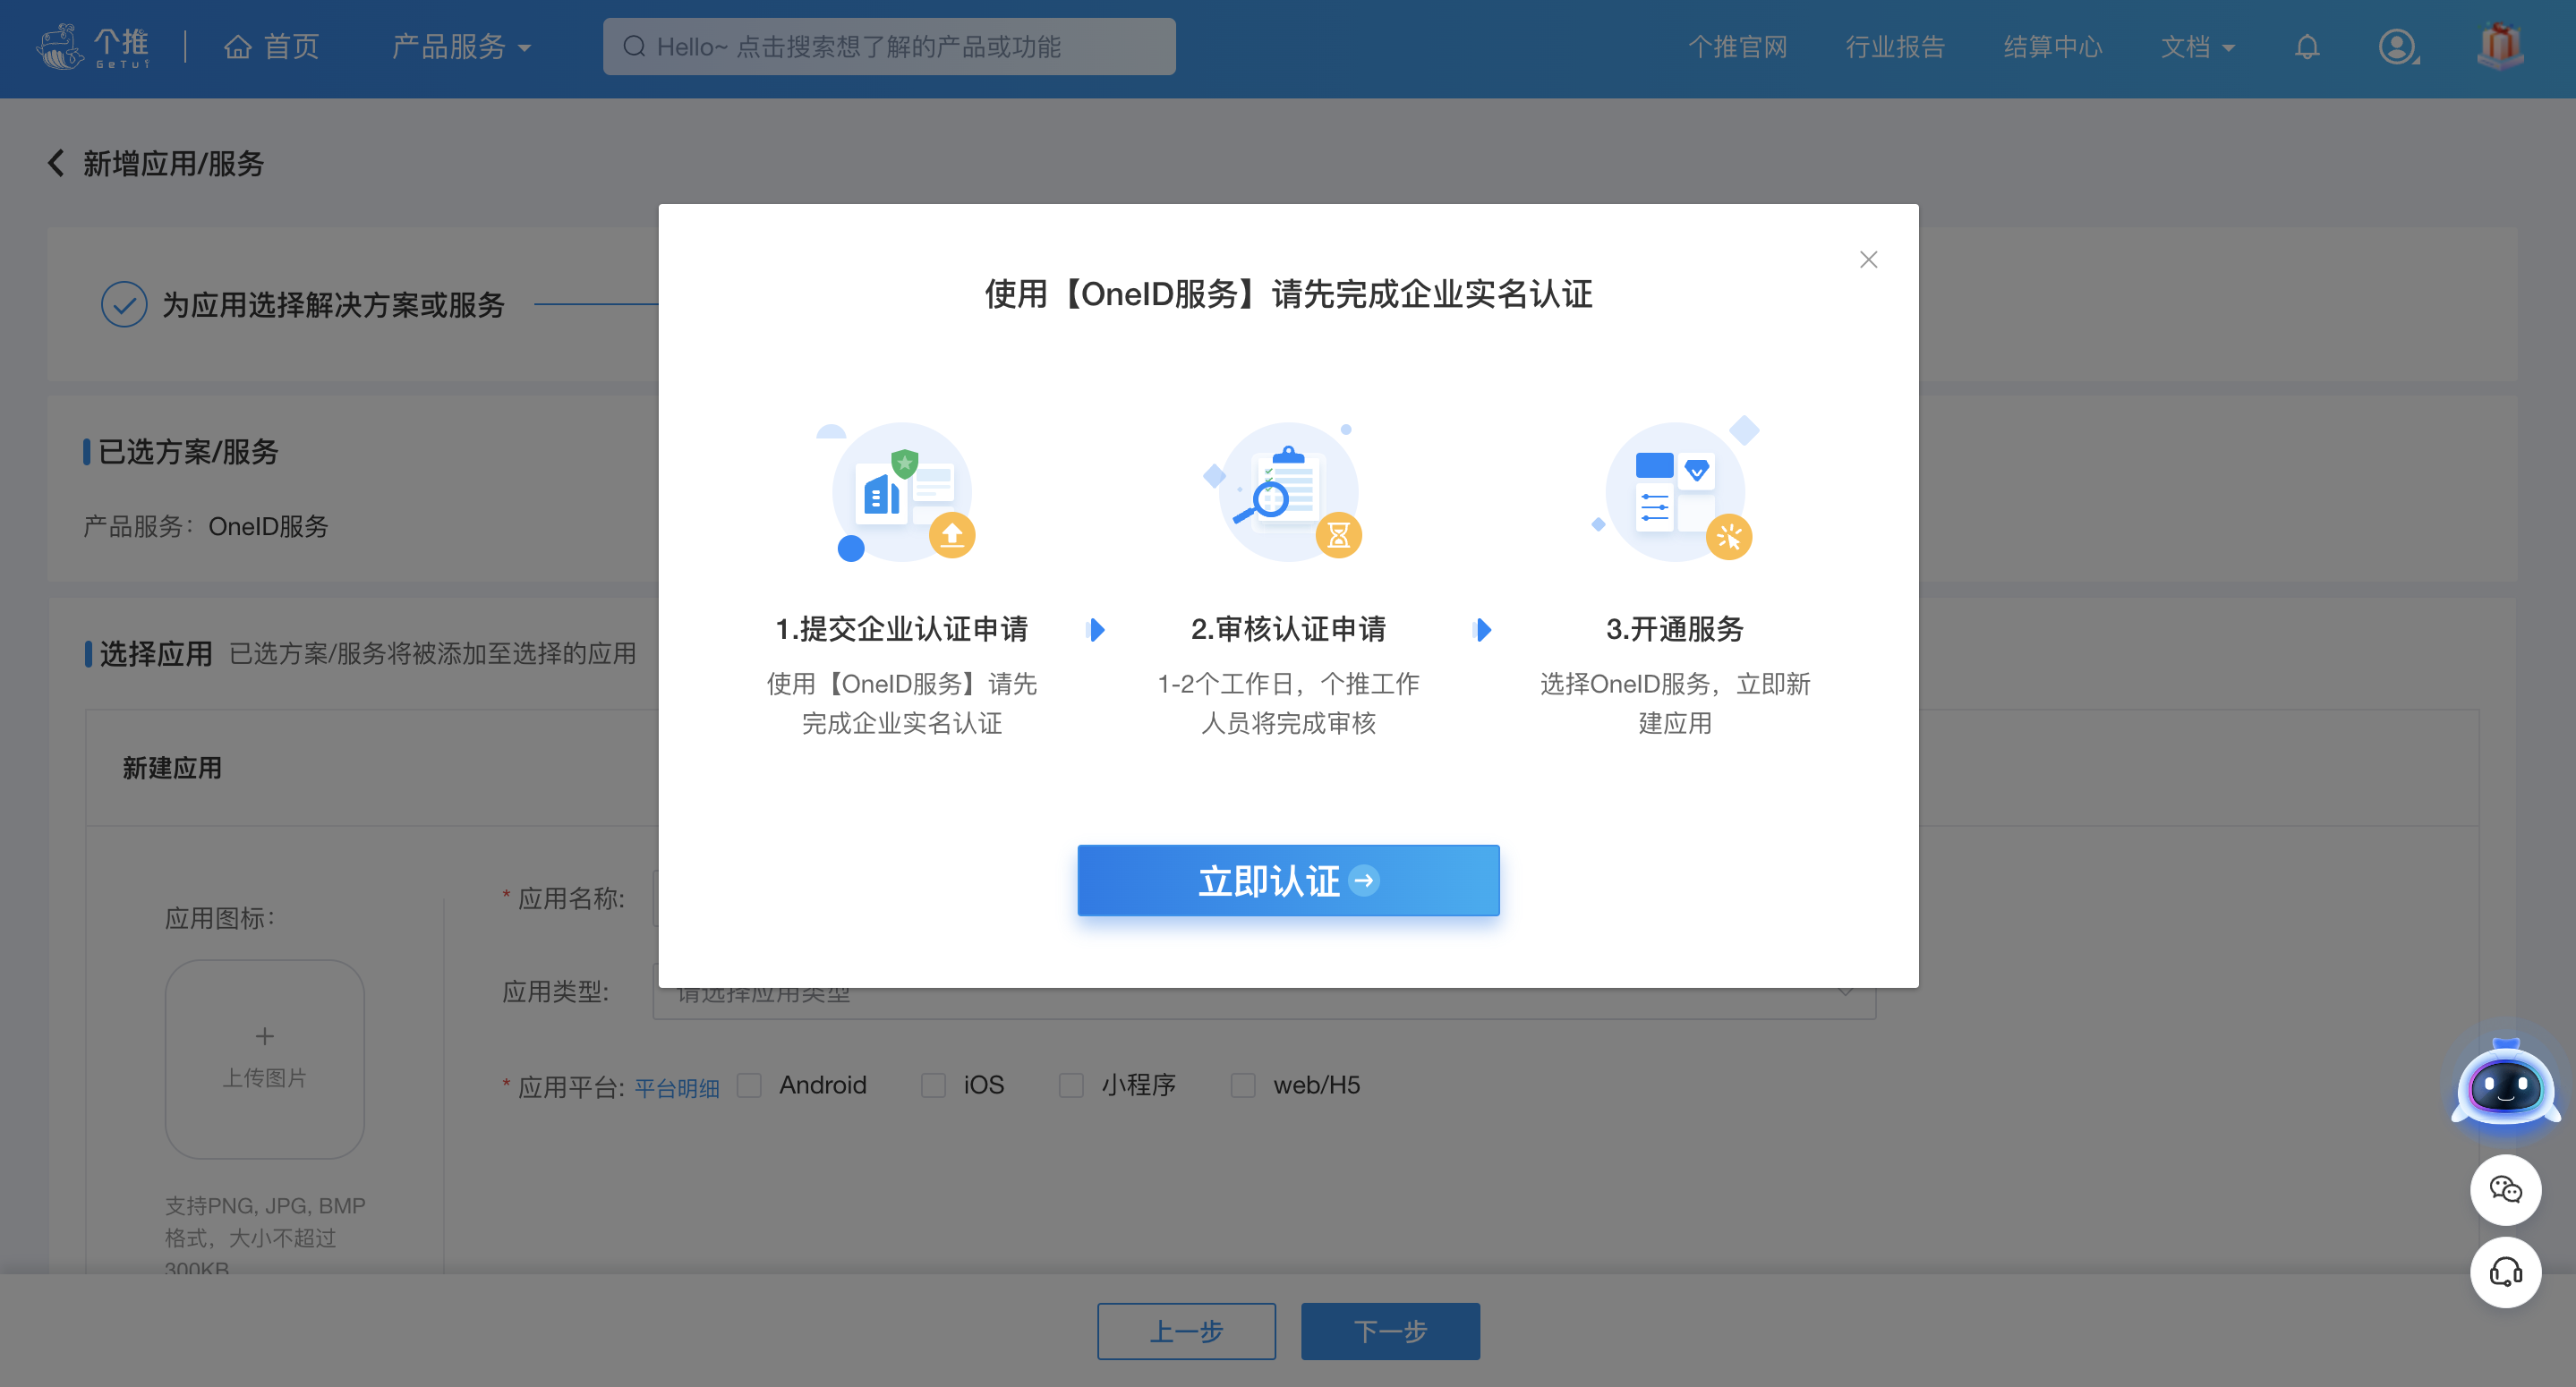The image size is (2576, 1387).
Task: Click 立即认证 verification button
Action: [x=1288, y=880]
